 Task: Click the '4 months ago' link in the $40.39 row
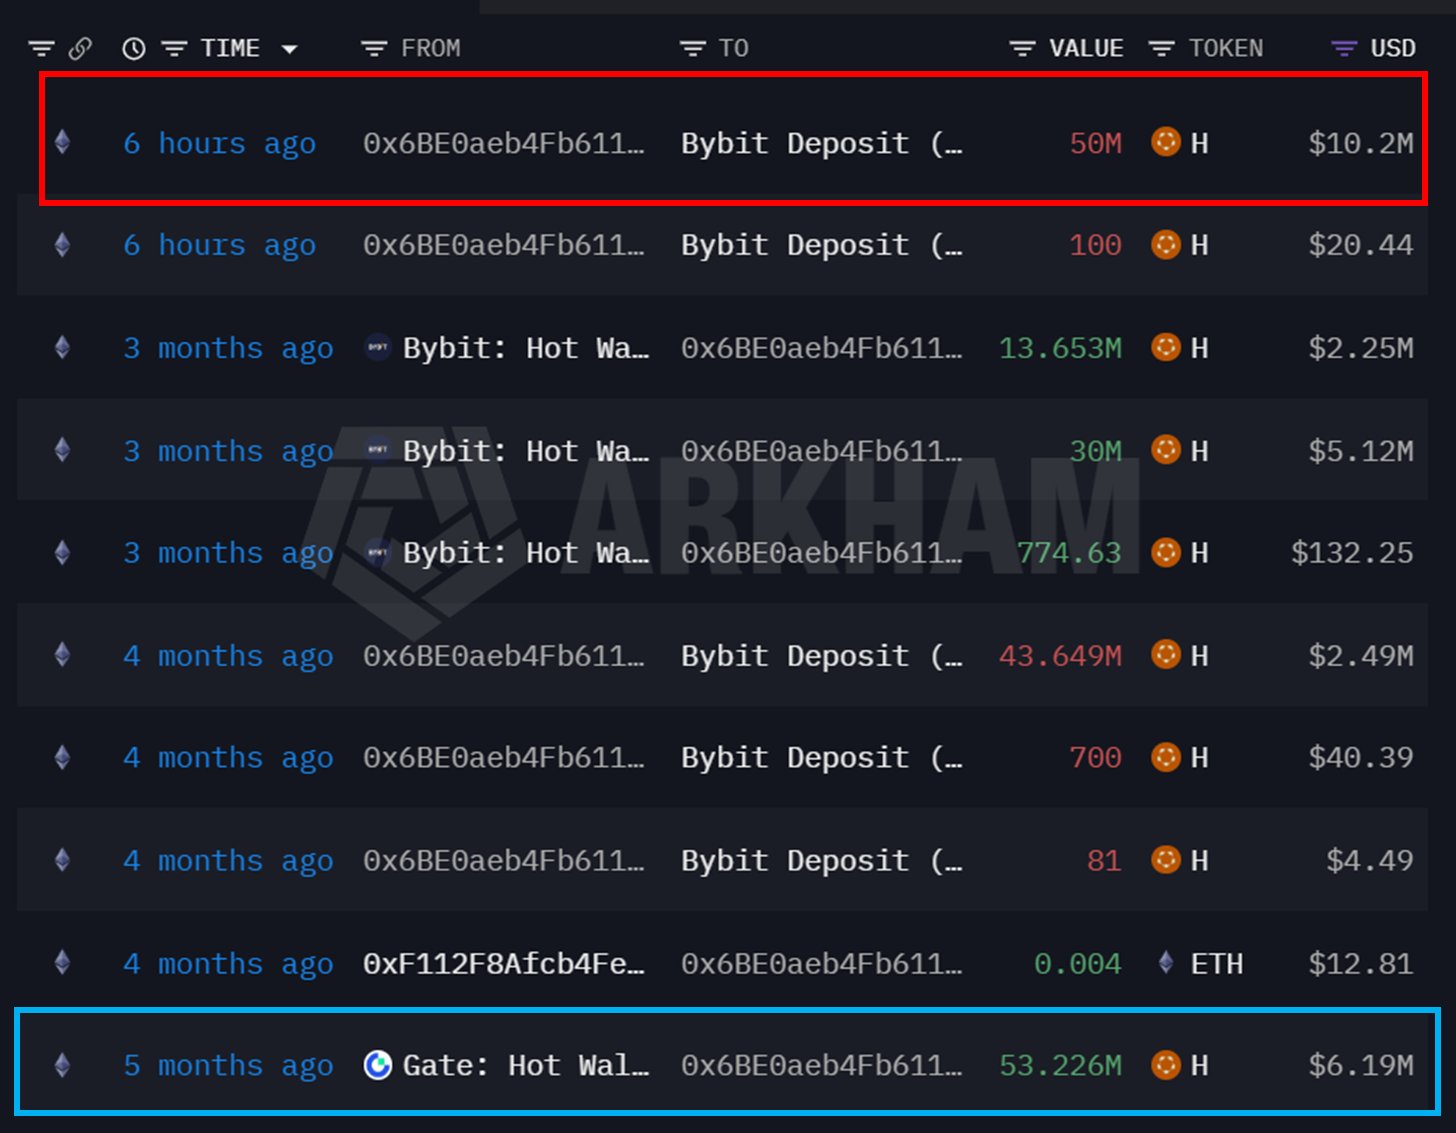coord(228,759)
